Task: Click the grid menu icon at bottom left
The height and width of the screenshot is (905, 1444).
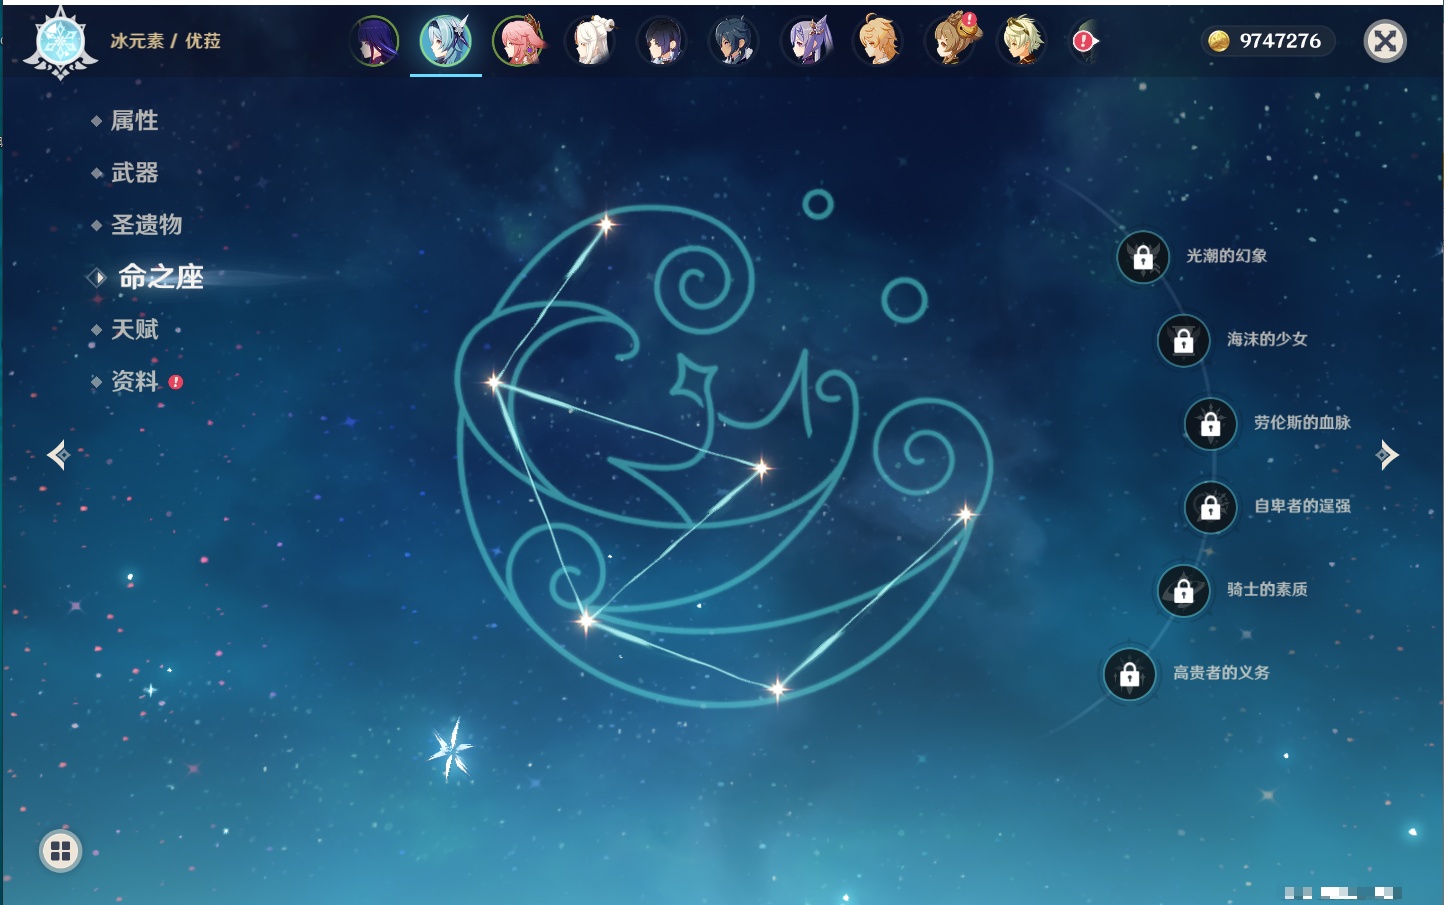Action: 60,851
